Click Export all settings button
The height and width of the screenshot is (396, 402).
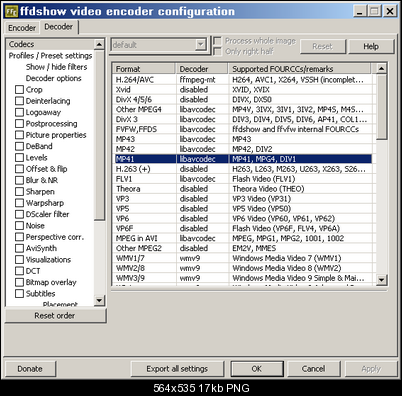[177, 369]
